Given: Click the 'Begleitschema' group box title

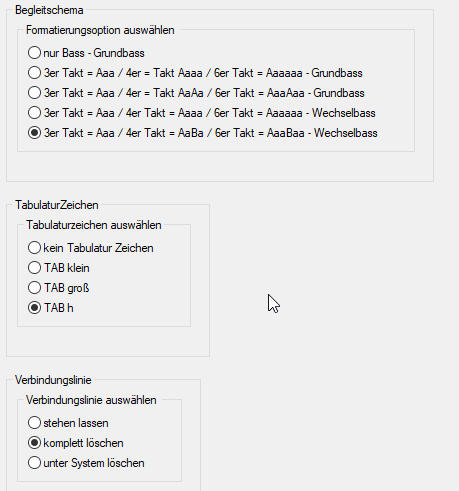Looking at the screenshot, I should 49,10.
